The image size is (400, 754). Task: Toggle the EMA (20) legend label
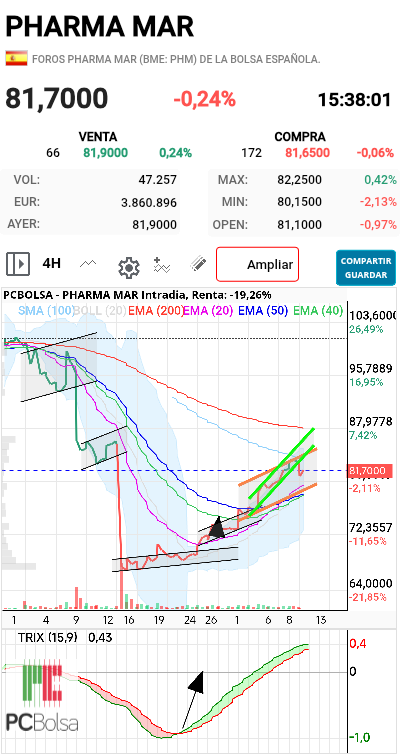pos(208,311)
